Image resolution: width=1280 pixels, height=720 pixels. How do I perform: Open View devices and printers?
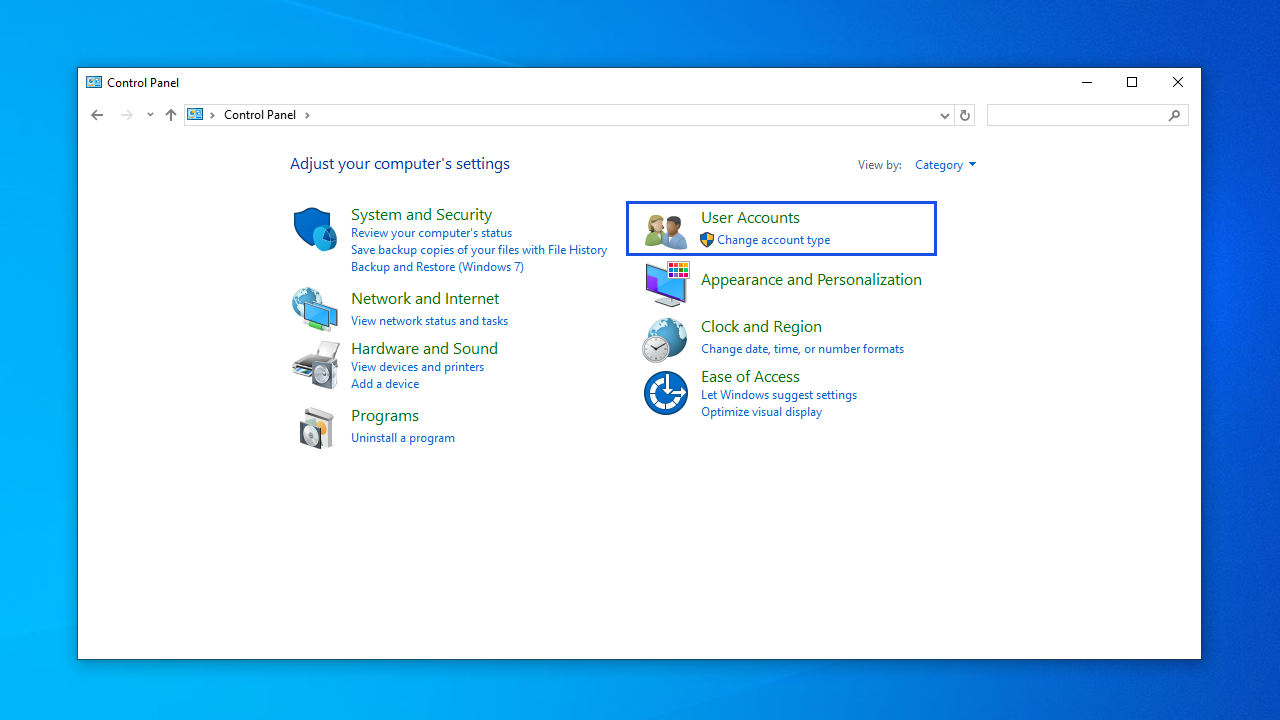[x=417, y=367]
